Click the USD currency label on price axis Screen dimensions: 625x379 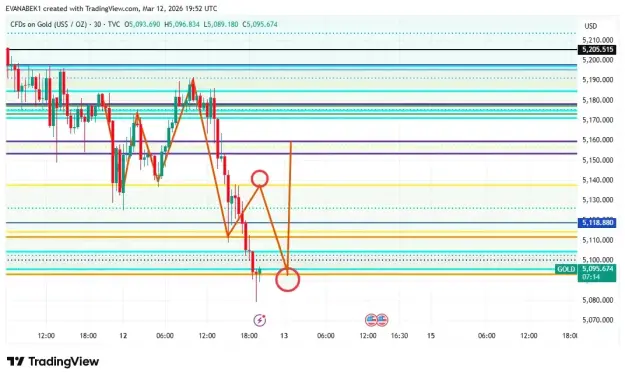click(591, 26)
